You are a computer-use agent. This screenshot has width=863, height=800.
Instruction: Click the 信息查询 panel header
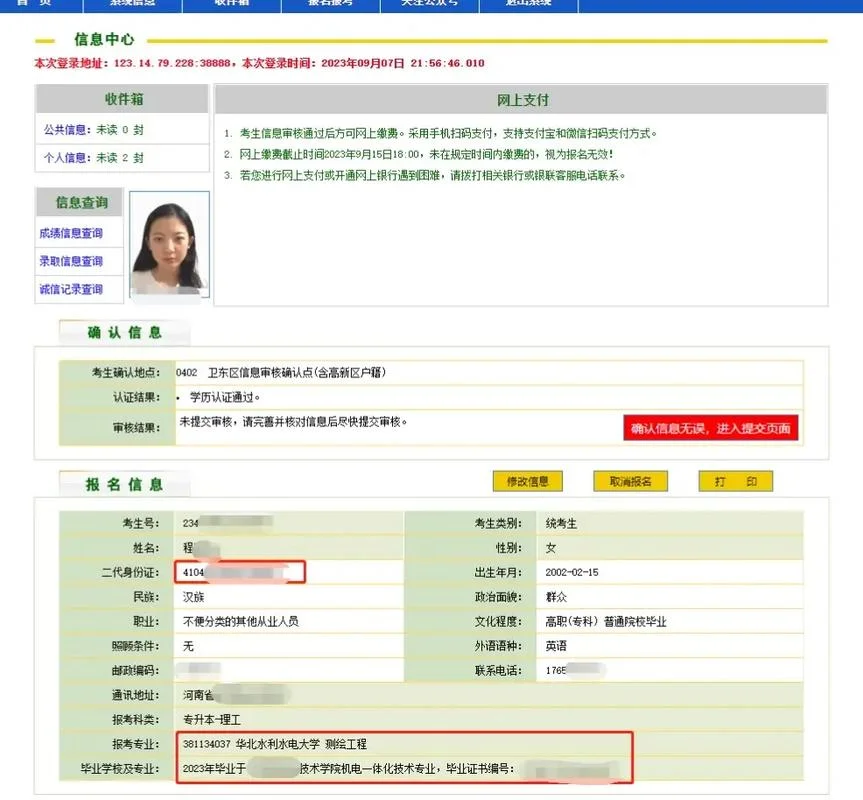[x=81, y=202]
